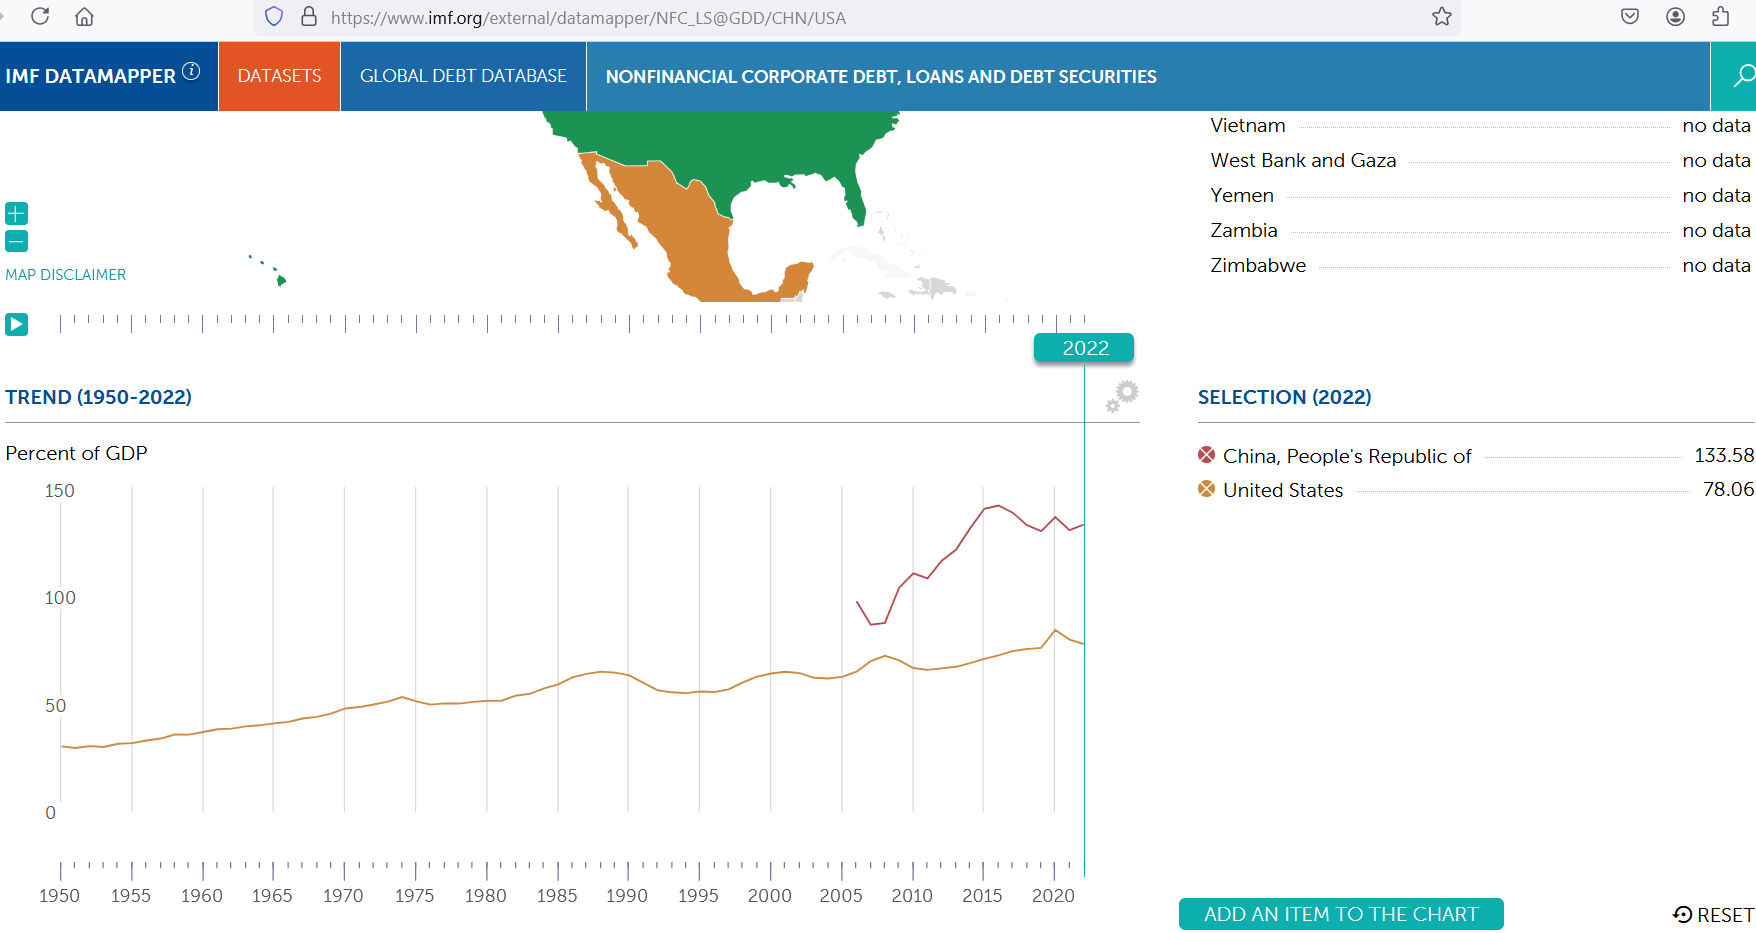This screenshot has height=933, width=1756.
Task: View site security lock icon
Action: (309, 17)
